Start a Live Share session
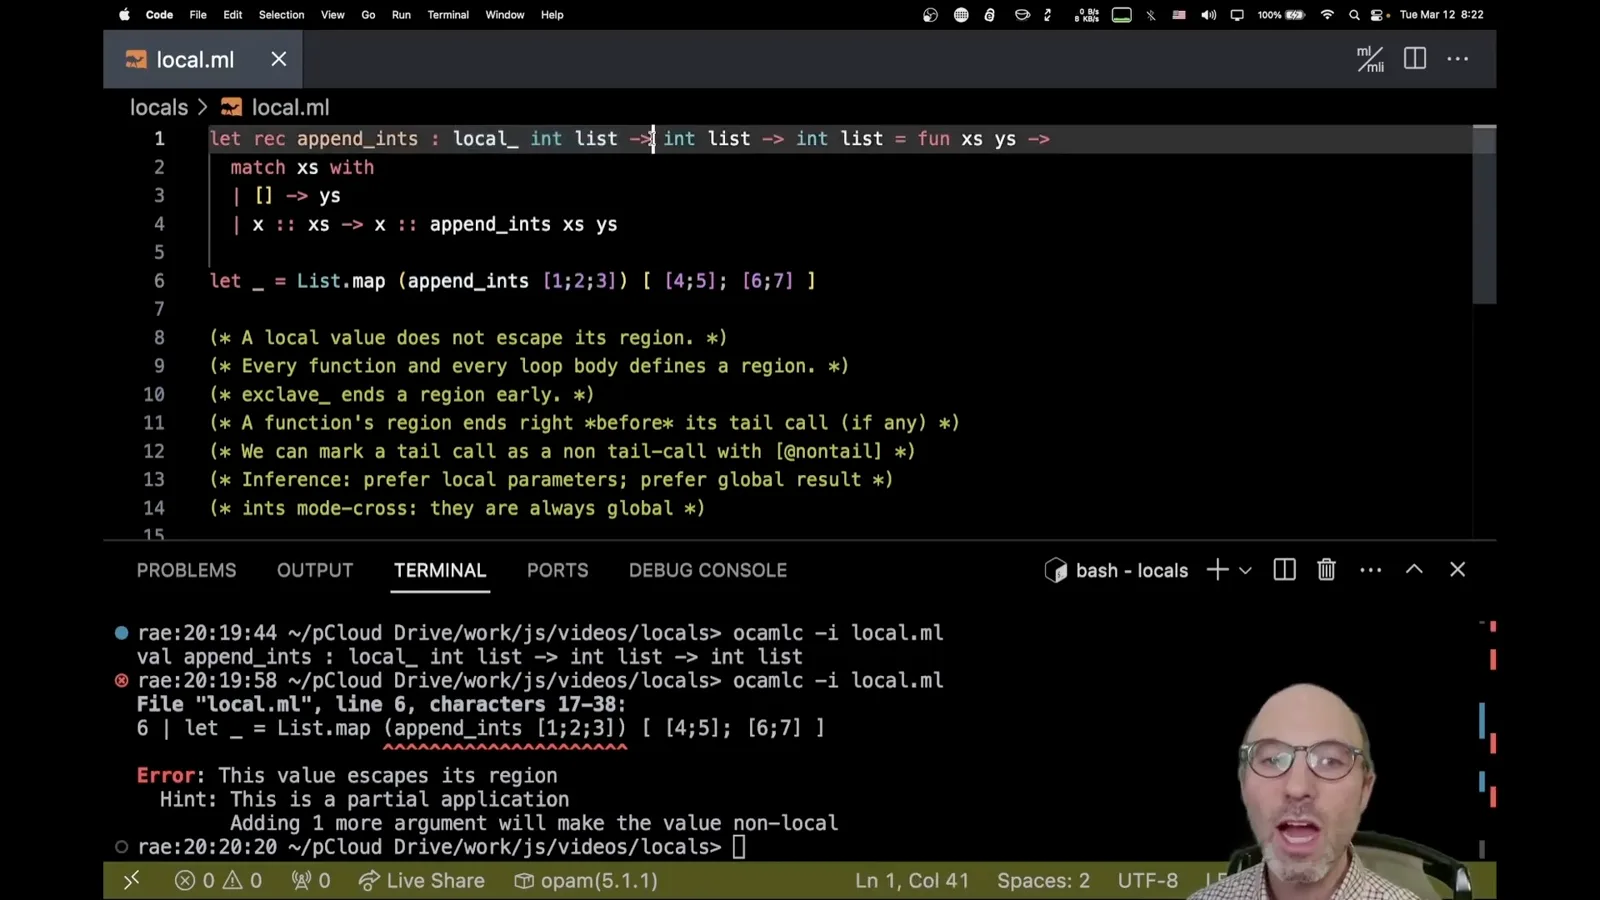This screenshot has height=900, width=1600. coord(422,881)
